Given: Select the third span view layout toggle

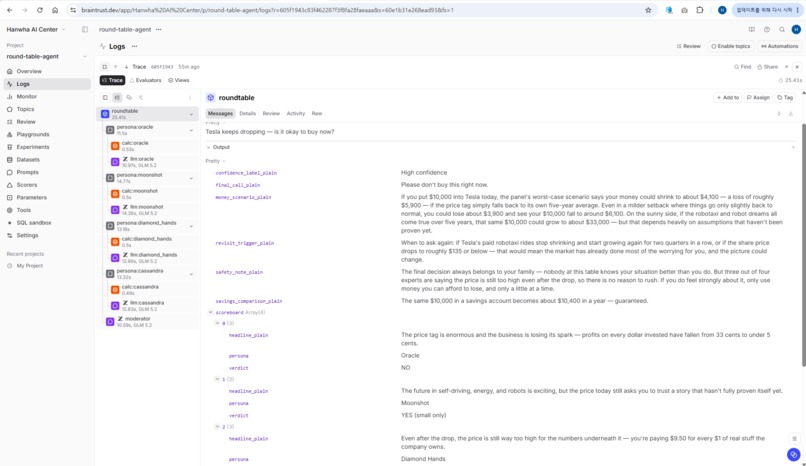Looking at the screenshot, I should (x=129, y=98).
